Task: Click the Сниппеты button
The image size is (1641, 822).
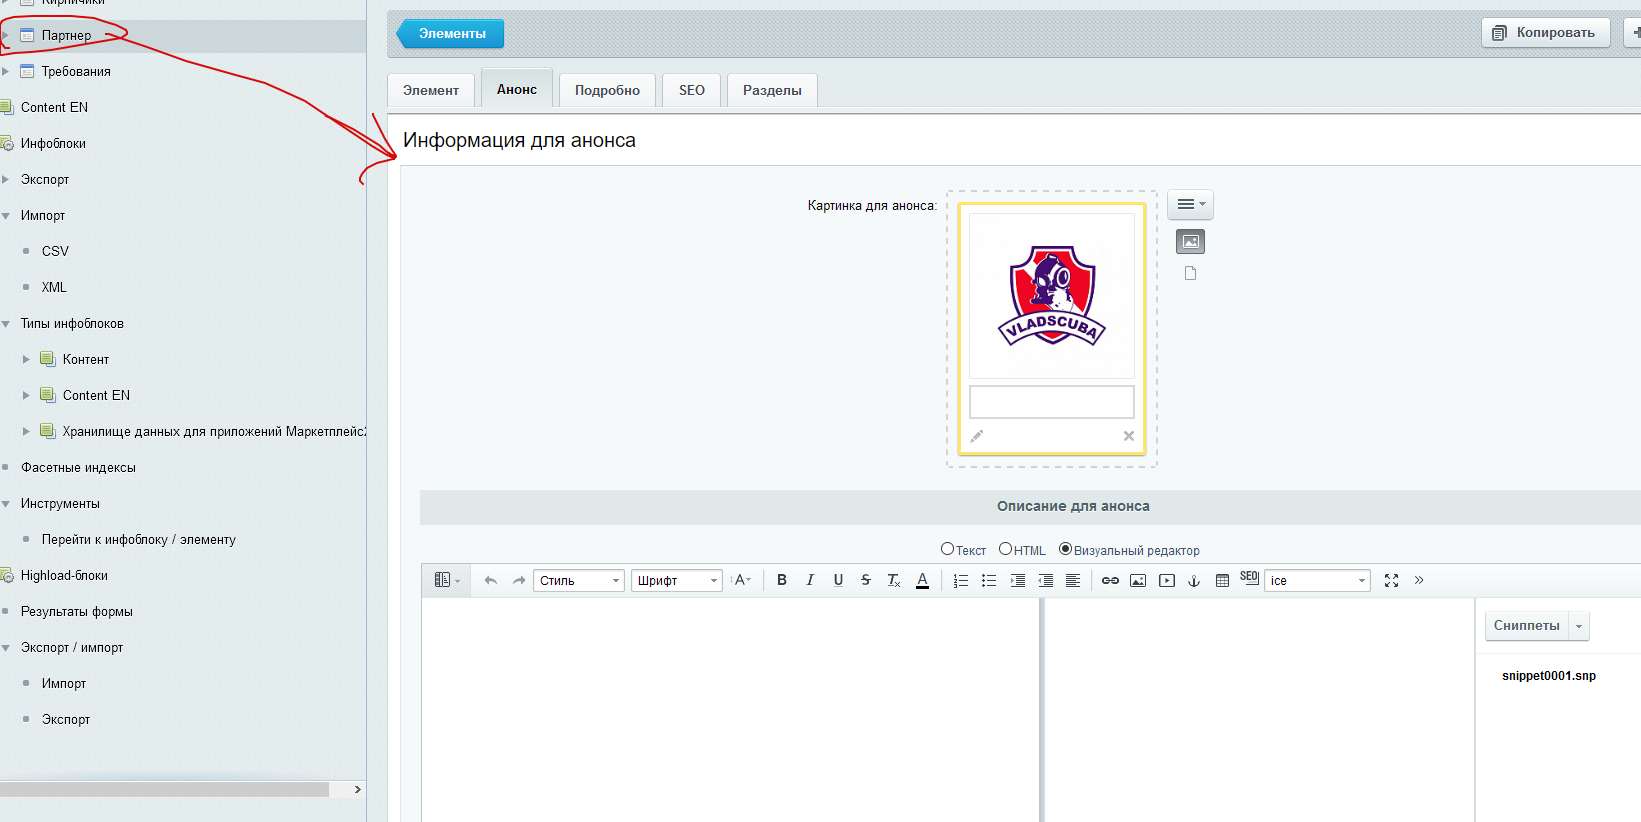Action: (1526, 626)
